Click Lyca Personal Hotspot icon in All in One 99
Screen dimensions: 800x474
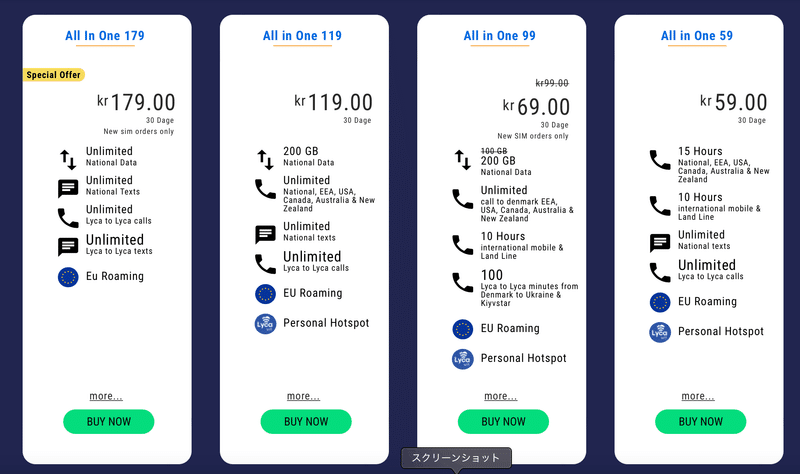pos(463,359)
